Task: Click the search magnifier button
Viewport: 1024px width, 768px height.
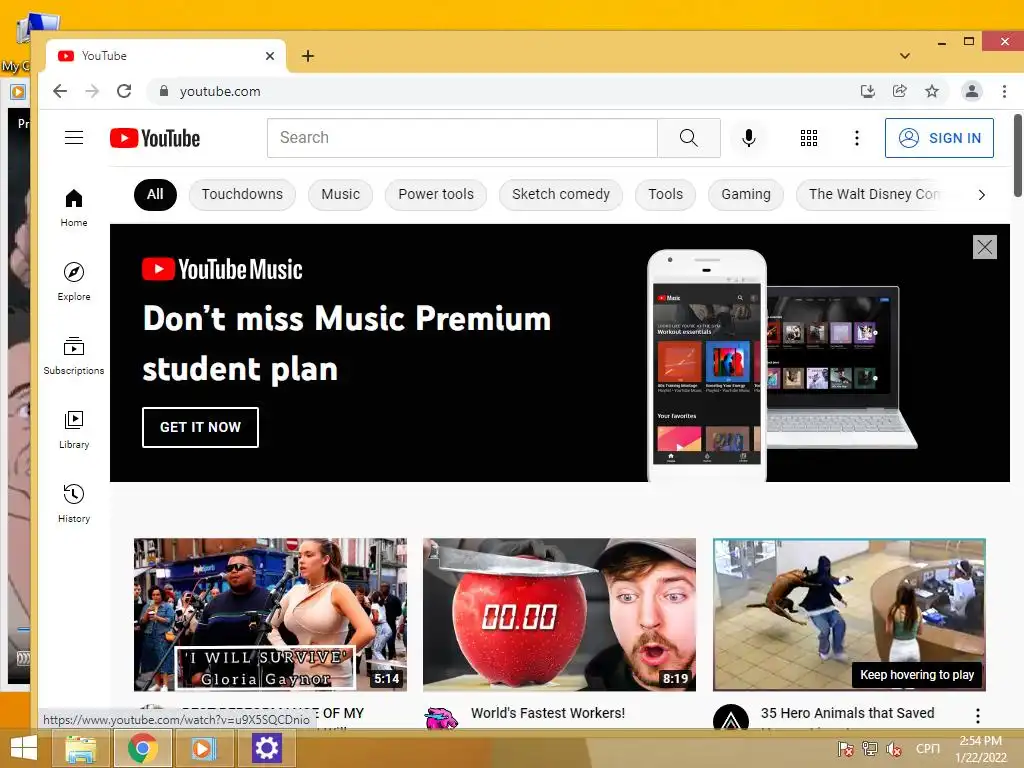Action: tap(688, 138)
